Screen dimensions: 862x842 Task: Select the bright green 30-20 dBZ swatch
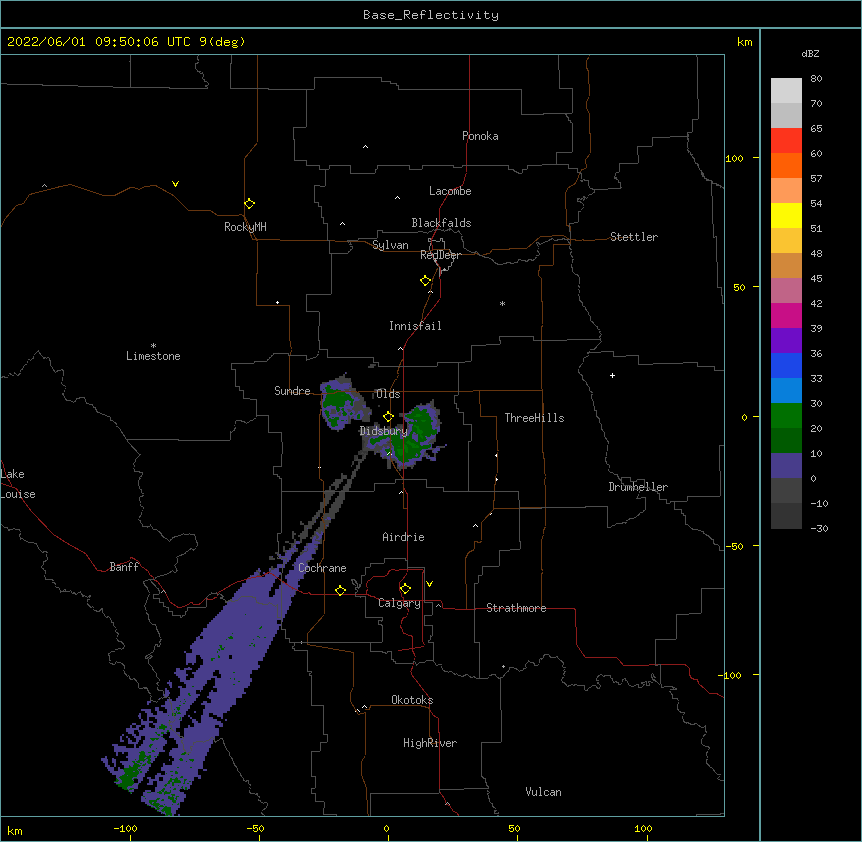786,416
